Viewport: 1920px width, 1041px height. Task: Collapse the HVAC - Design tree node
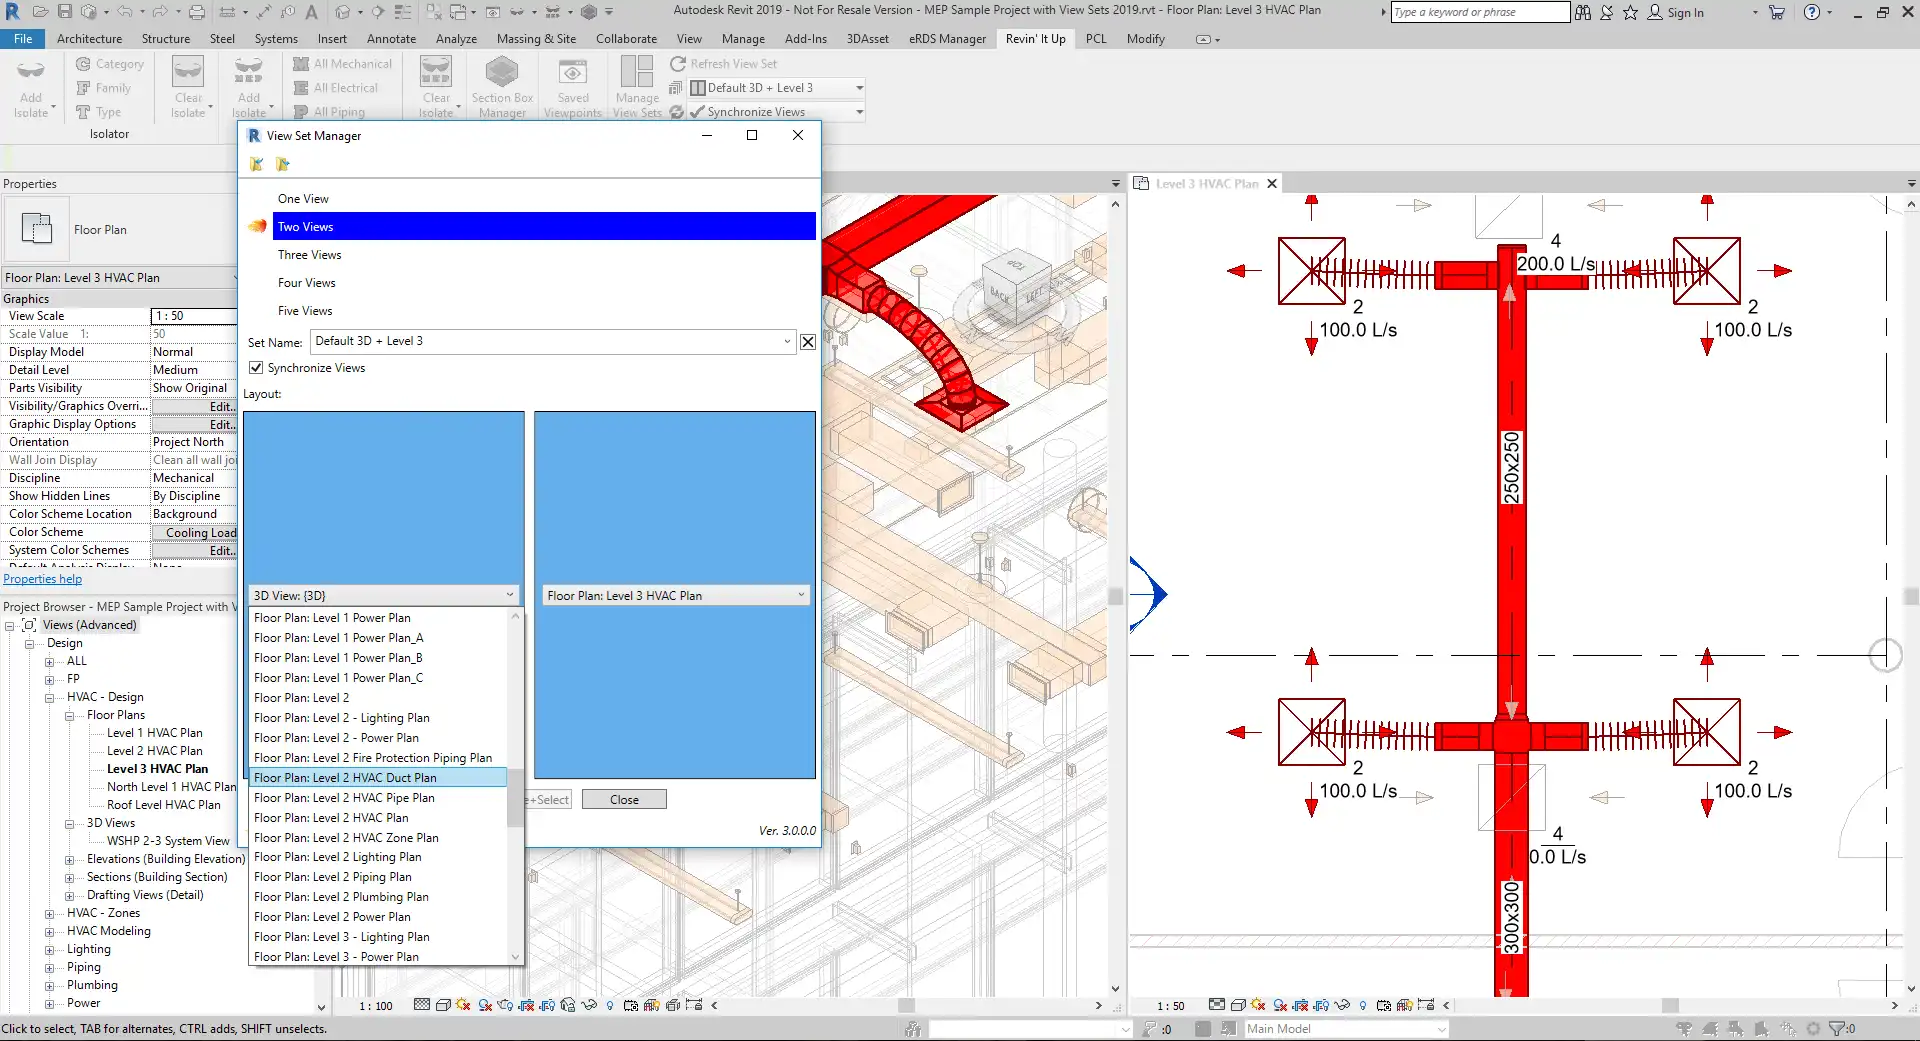click(50, 698)
